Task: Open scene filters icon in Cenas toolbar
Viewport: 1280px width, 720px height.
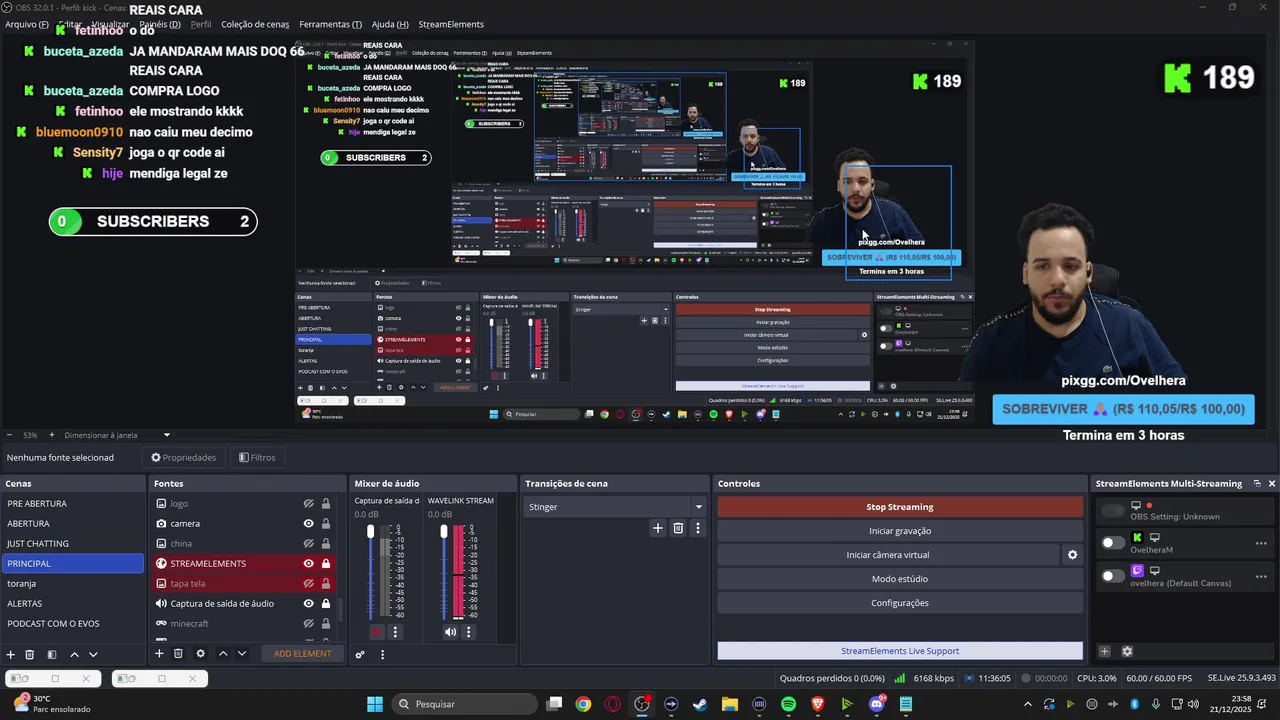Action: [x=51, y=654]
